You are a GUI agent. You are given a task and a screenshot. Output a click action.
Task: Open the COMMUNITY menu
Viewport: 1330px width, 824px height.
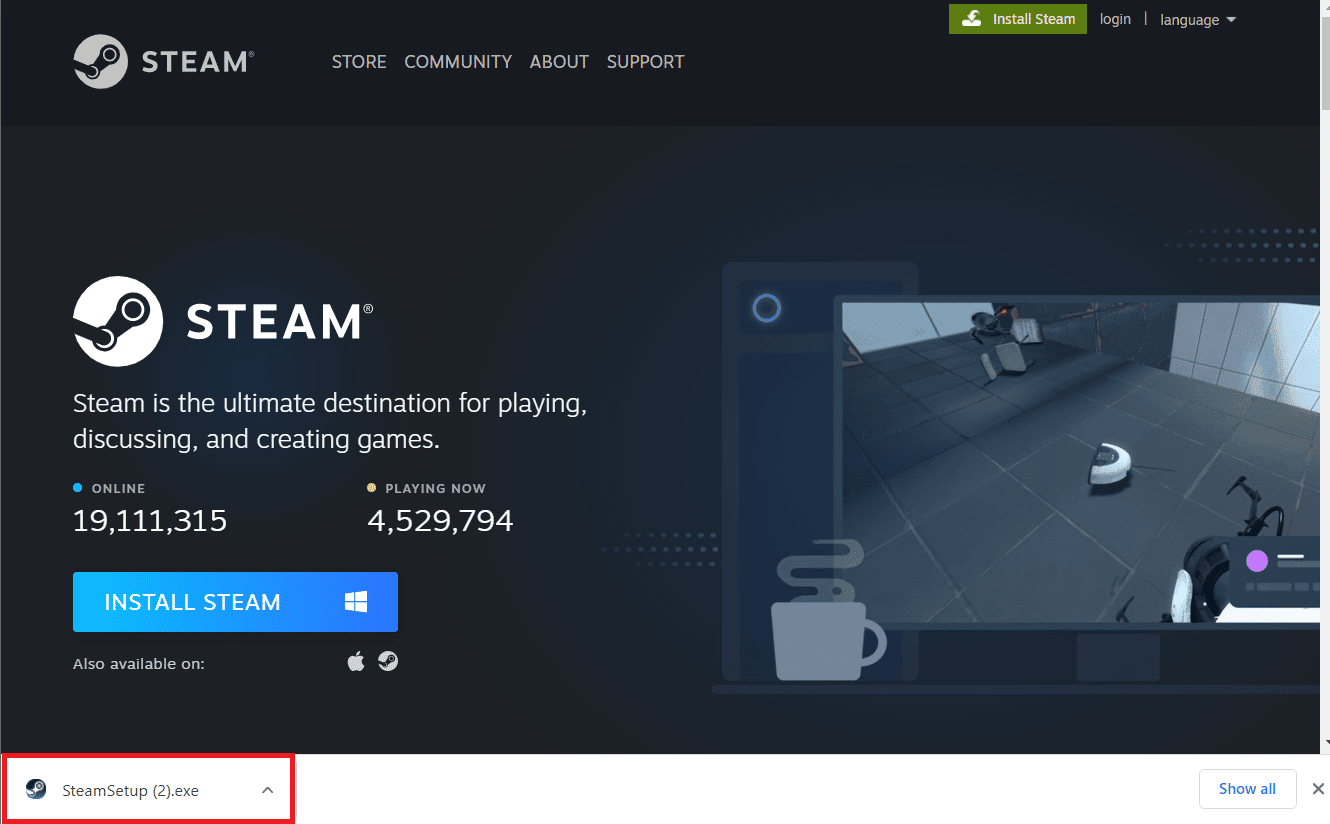[x=458, y=62]
